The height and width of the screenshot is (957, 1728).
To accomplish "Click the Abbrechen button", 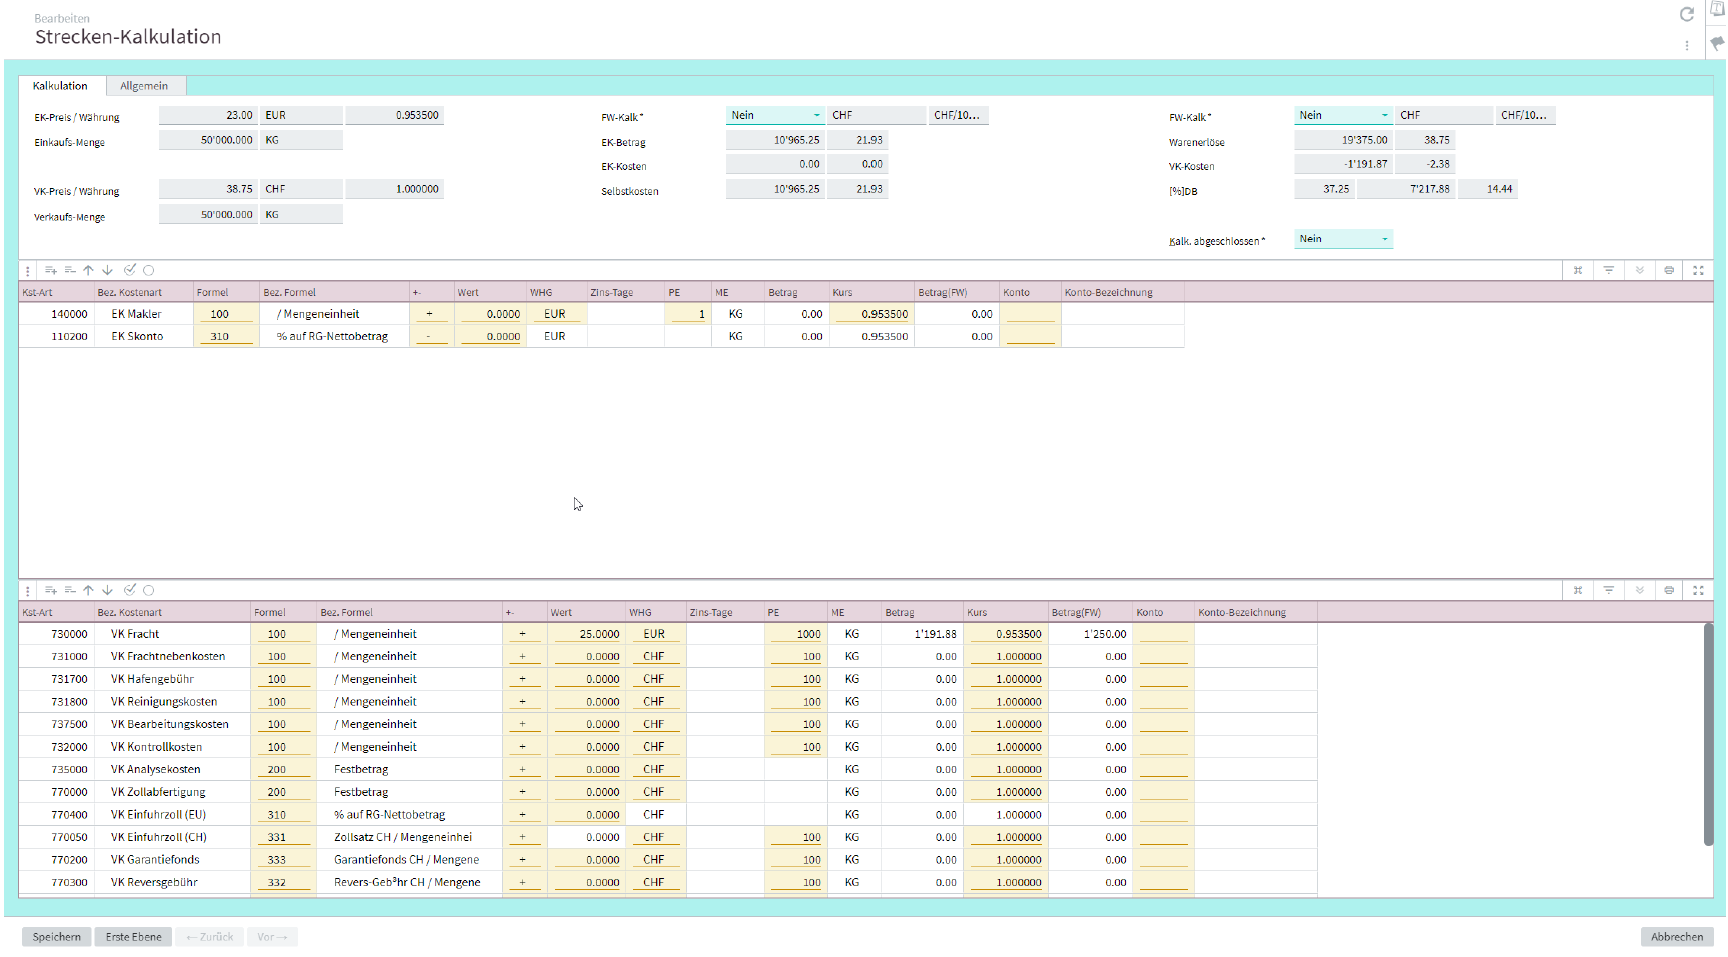I will pyautogui.click(x=1677, y=937).
